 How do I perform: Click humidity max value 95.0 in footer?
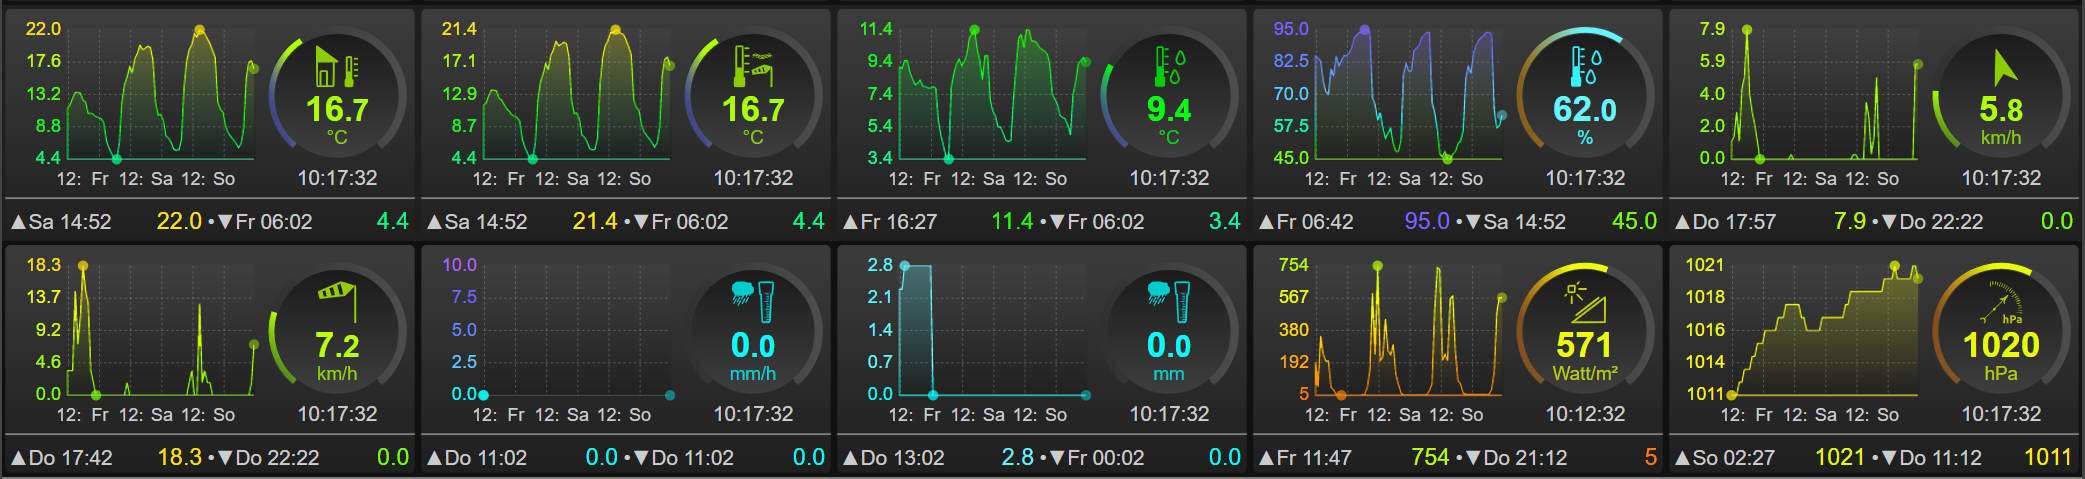(1427, 221)
